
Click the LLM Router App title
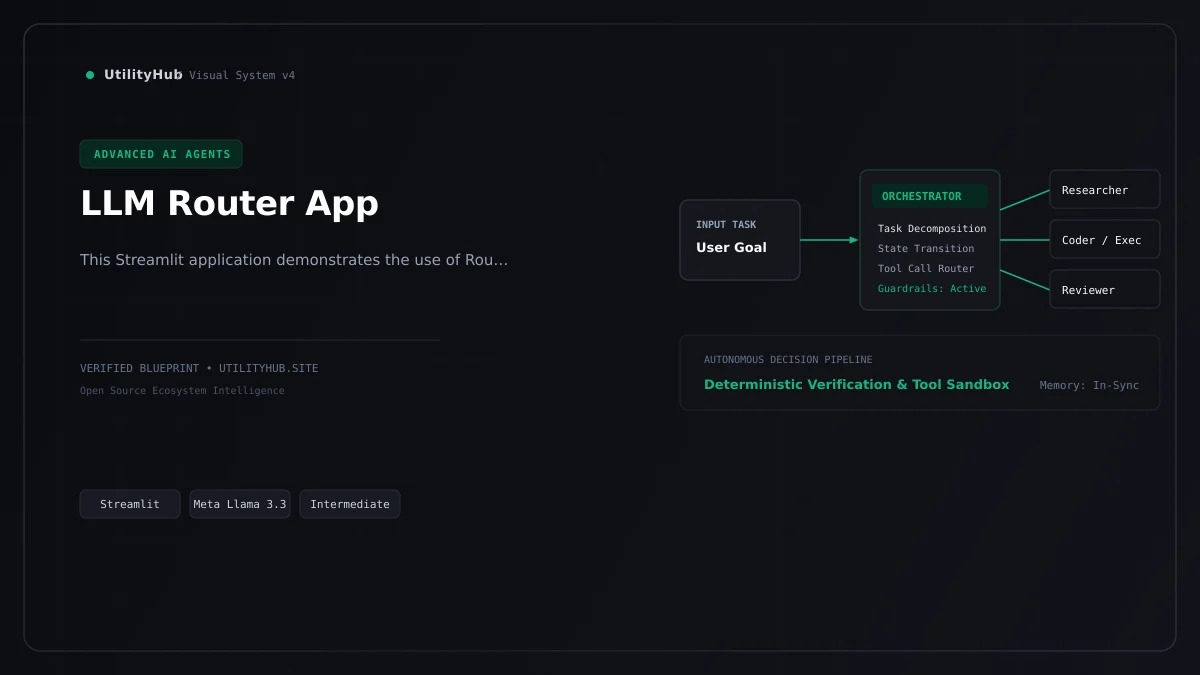click(229, 203)
